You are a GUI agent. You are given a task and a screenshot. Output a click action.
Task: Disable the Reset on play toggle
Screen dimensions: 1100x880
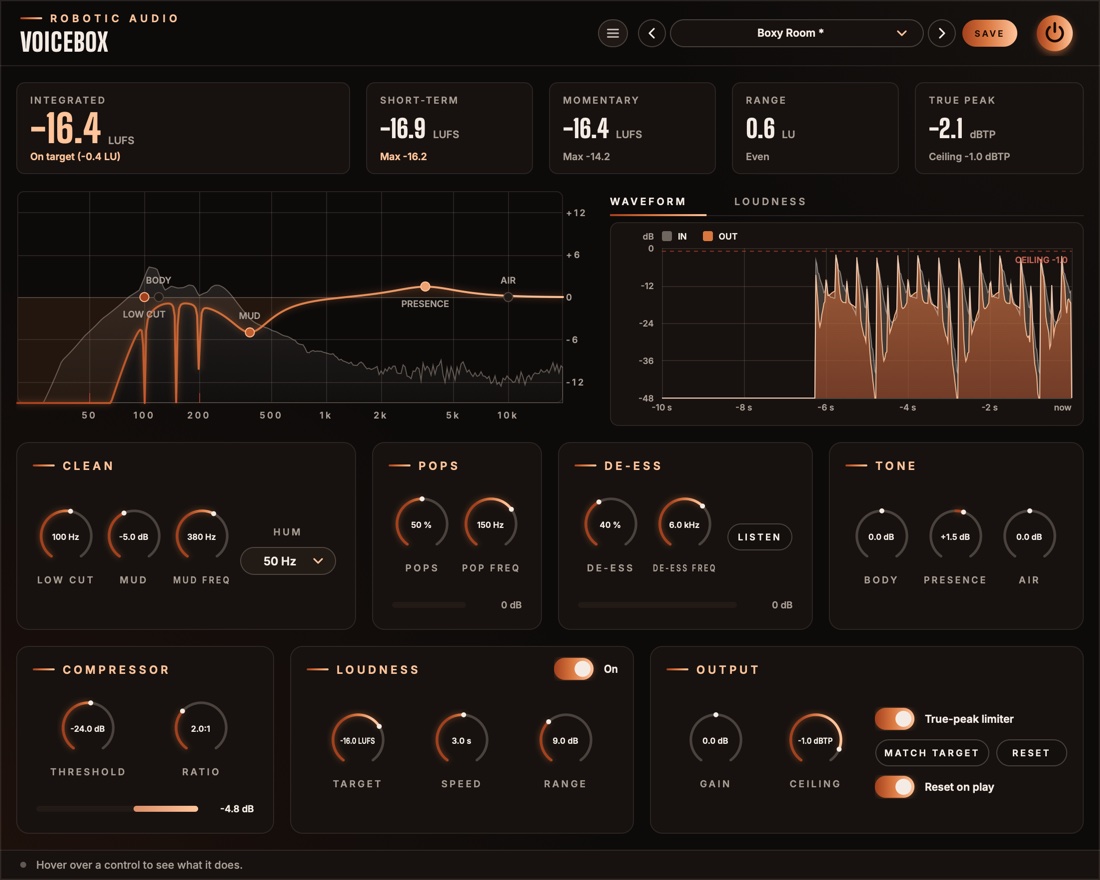[894, 787]
